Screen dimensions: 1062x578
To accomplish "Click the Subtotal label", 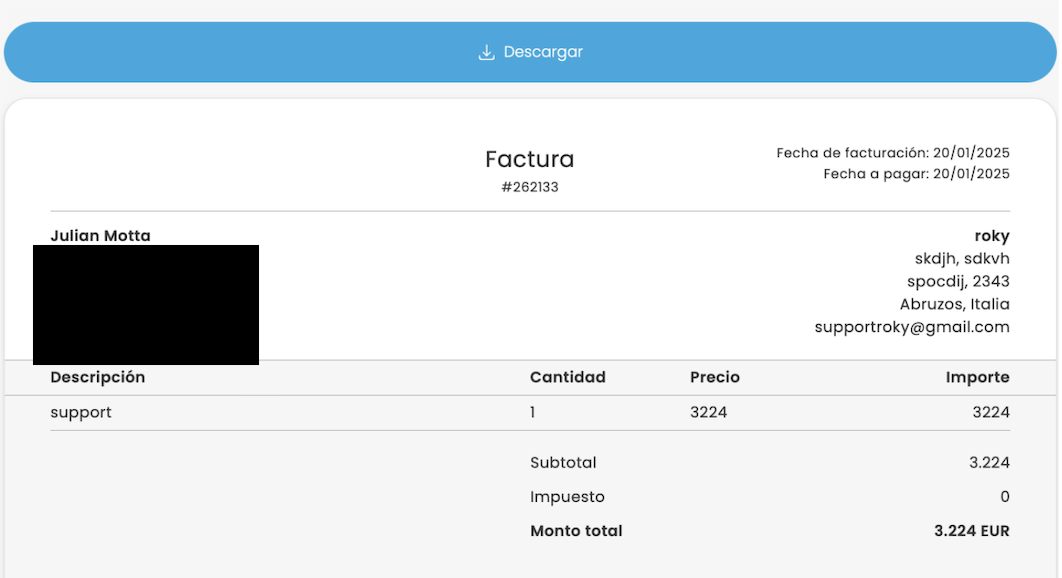I will pyautogui.click(x=563, y=463).
